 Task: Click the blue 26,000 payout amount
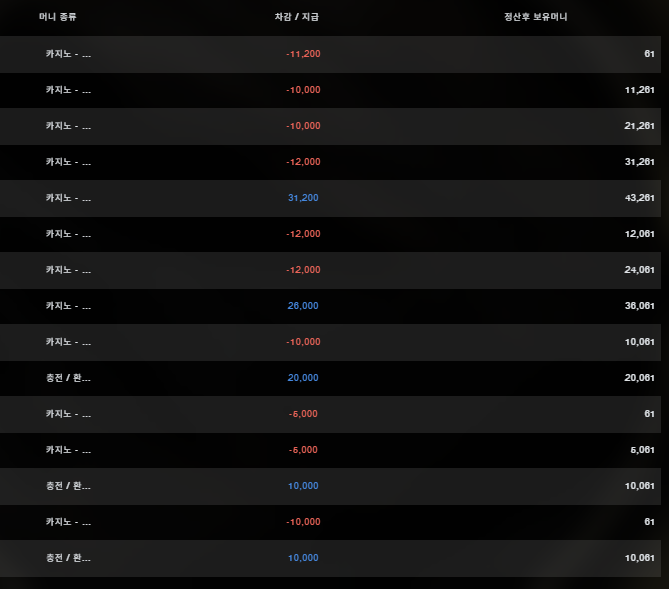(303, 306)
